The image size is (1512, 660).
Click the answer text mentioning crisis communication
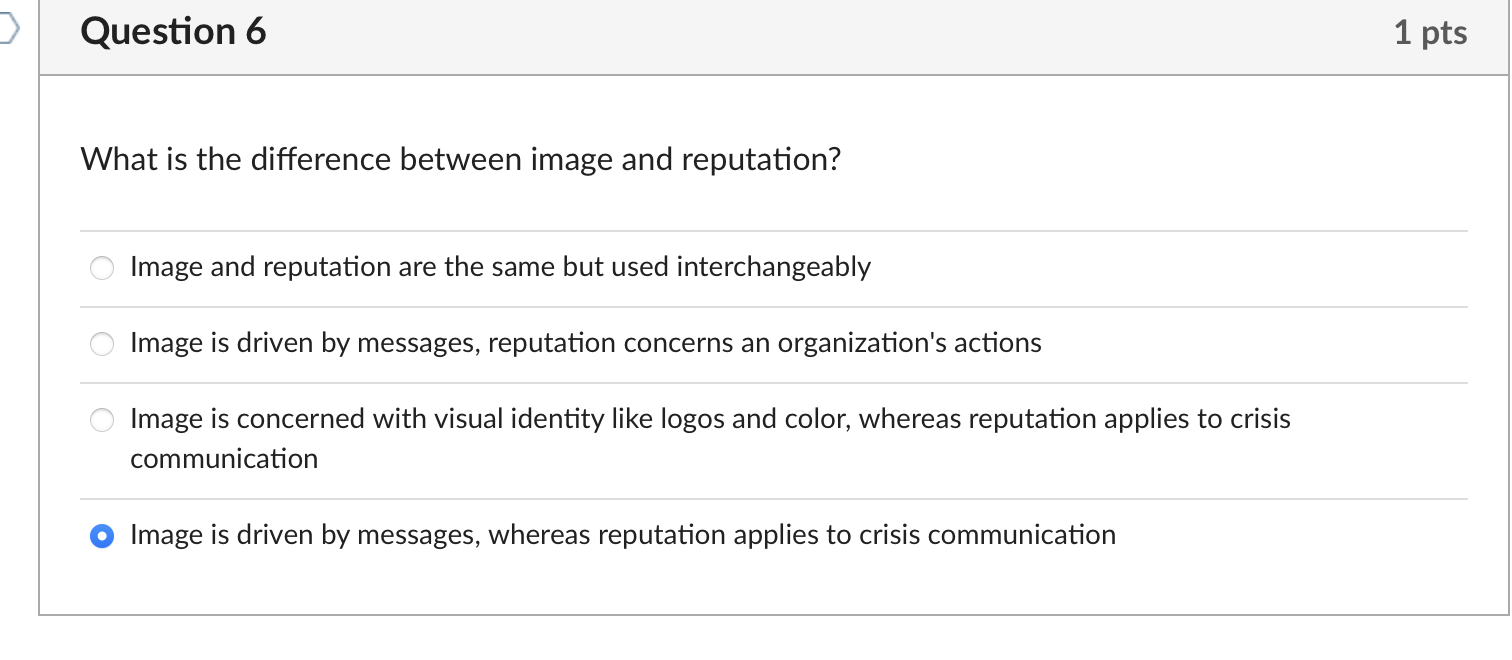621,535
